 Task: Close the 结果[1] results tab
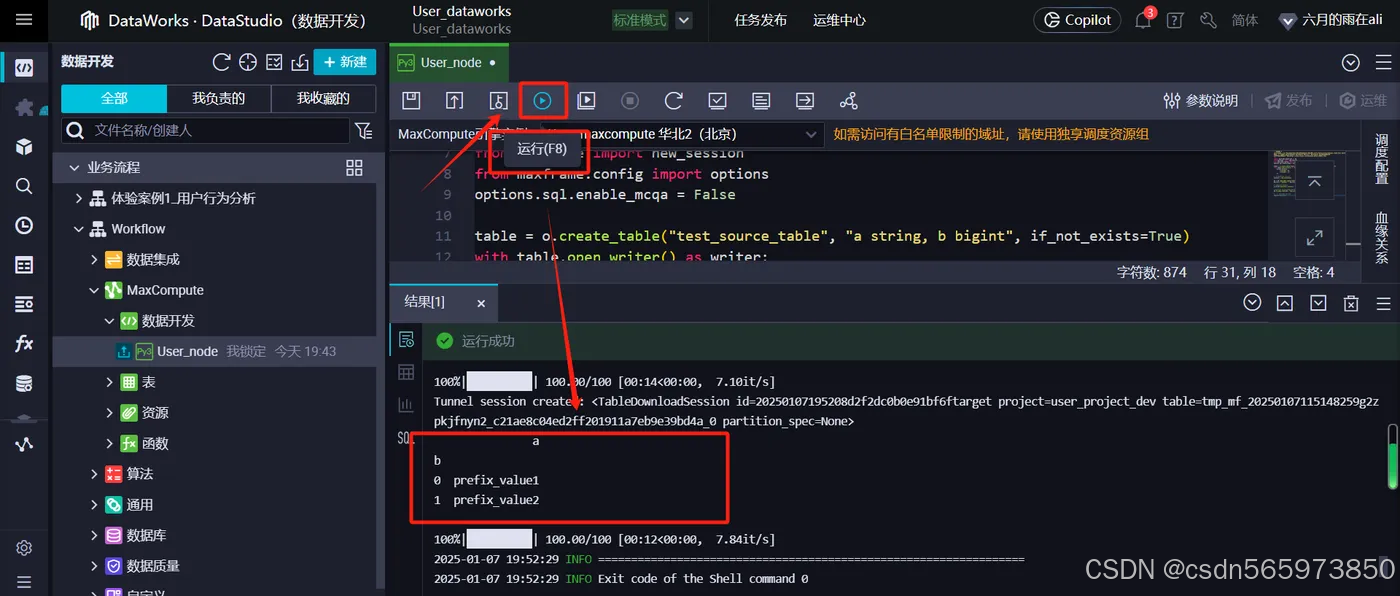481,303
